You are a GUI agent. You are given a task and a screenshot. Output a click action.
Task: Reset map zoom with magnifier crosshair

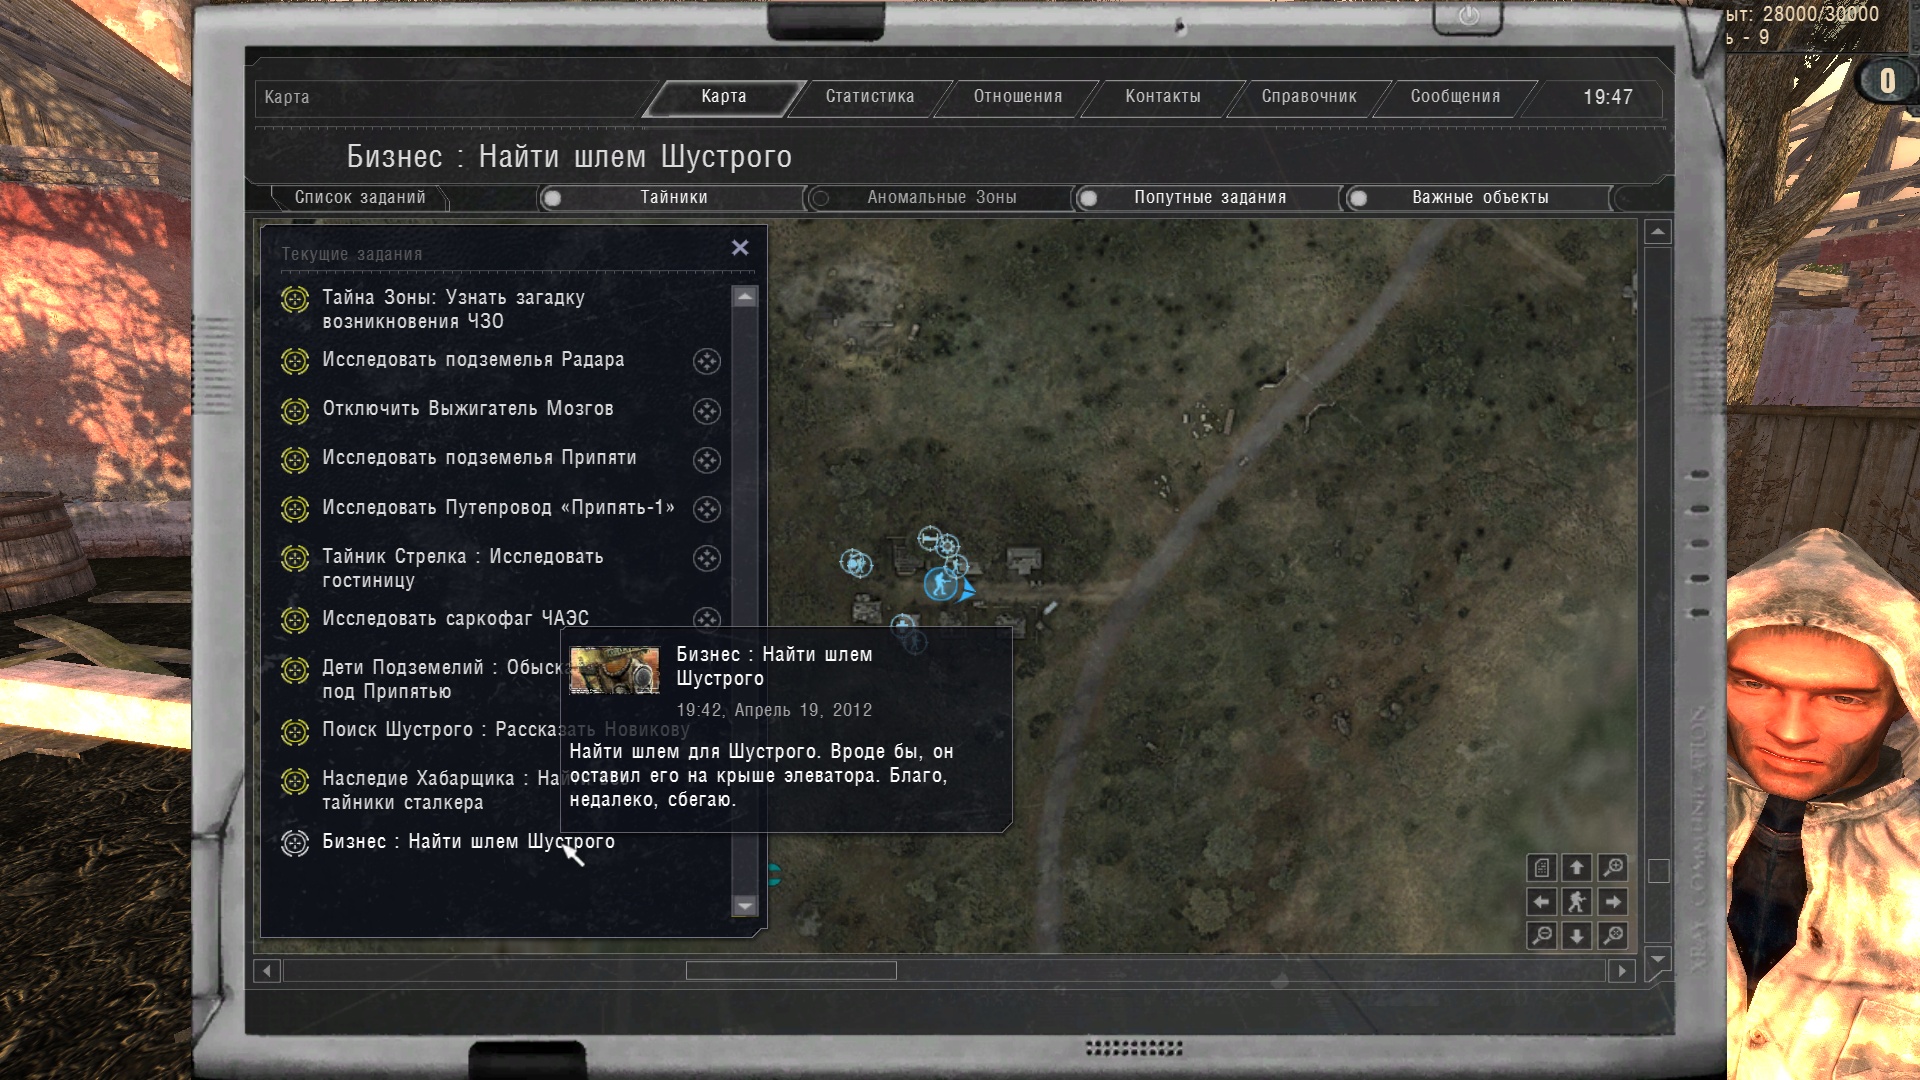click(1613, 936)
